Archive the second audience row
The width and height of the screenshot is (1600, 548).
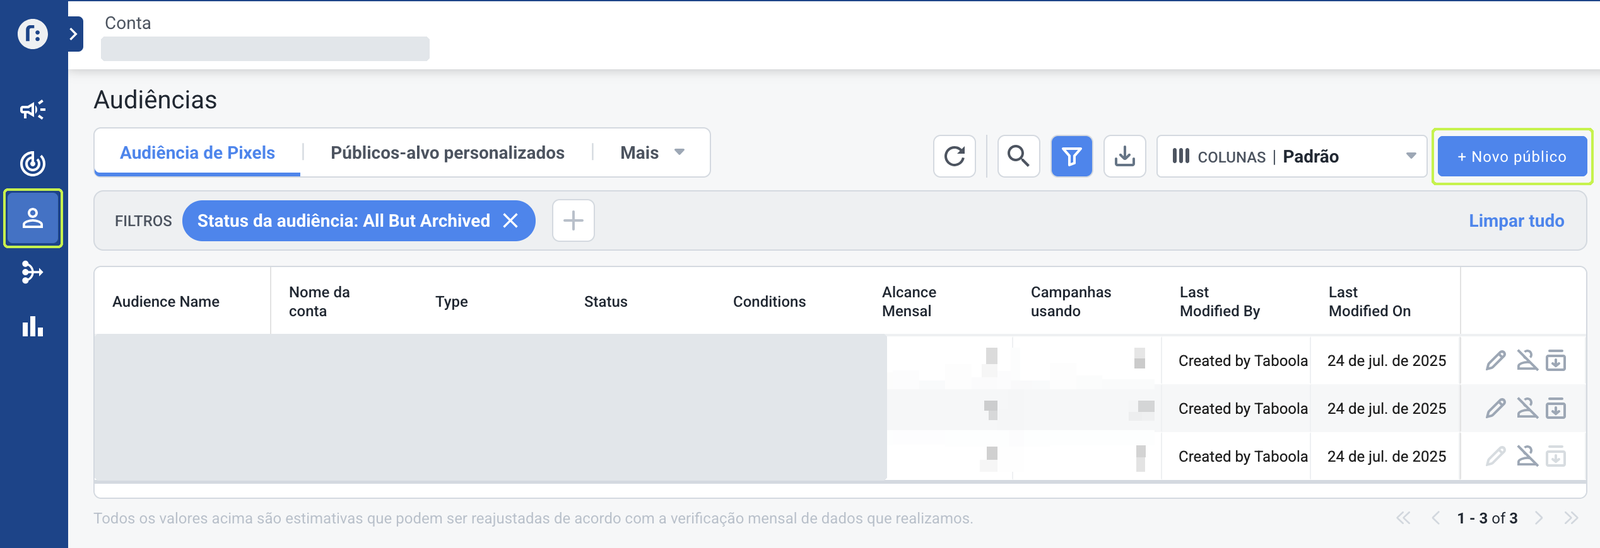(1556, 409)
